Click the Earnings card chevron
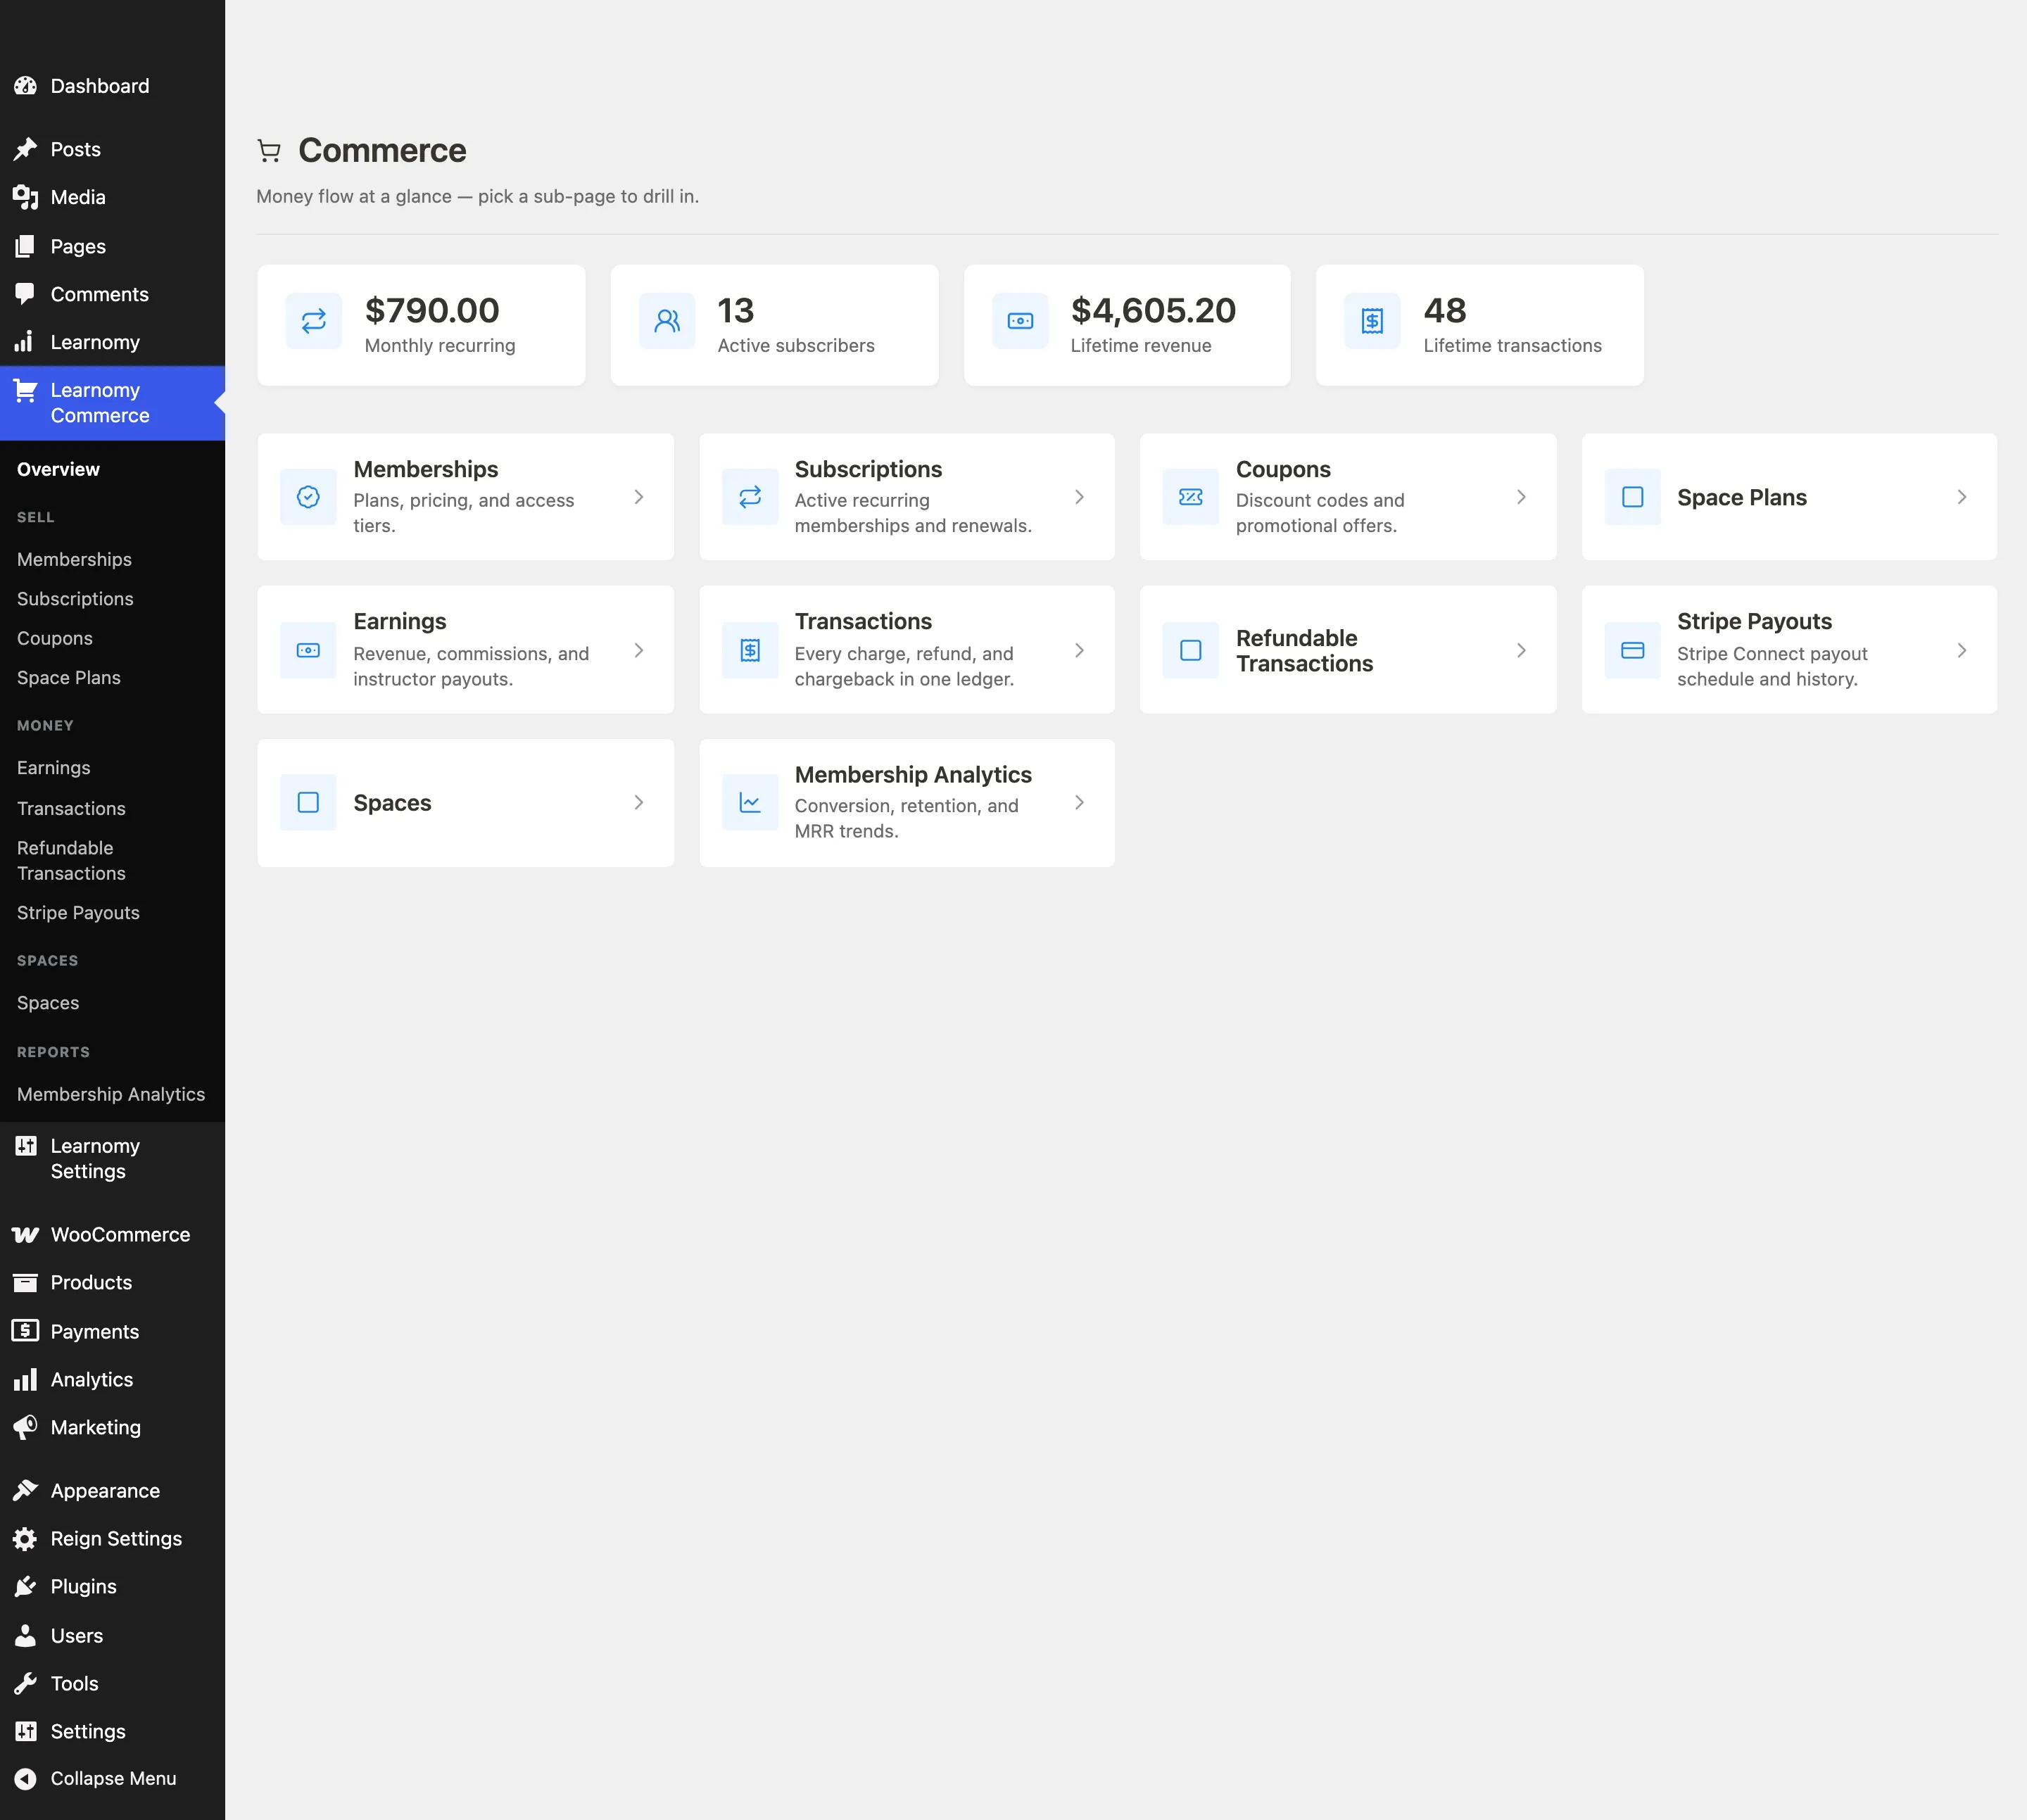 [x=639, y=650]
